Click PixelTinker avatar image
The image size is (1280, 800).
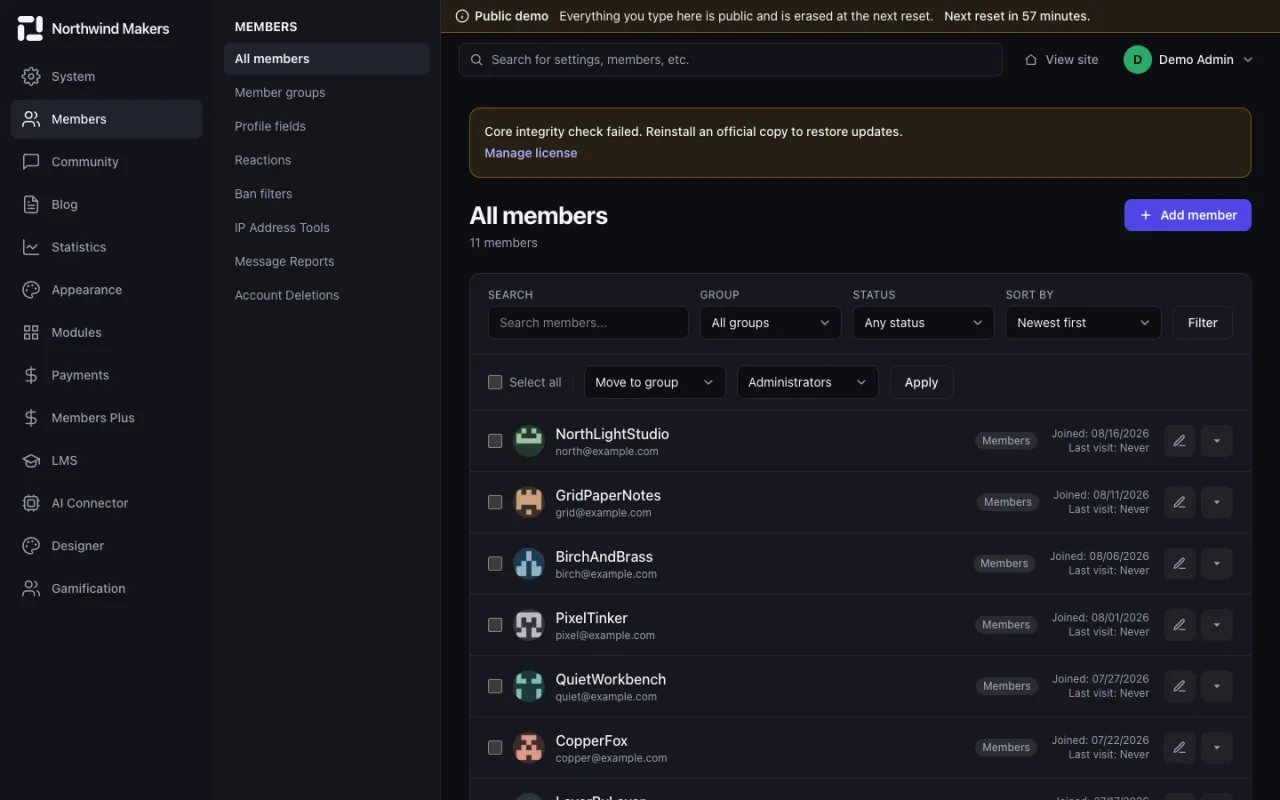[x=529, y=625]
